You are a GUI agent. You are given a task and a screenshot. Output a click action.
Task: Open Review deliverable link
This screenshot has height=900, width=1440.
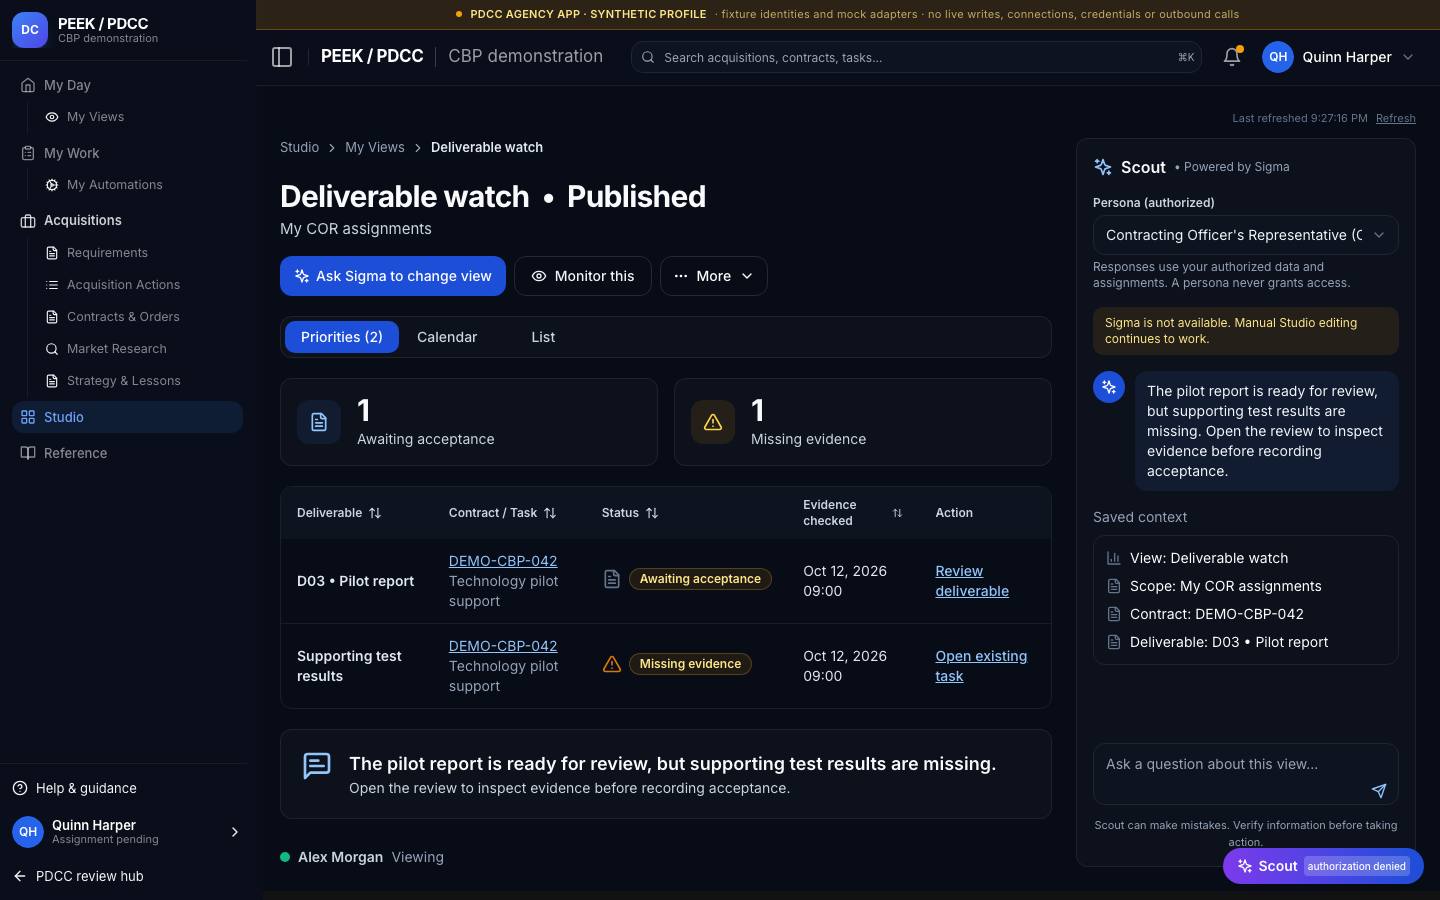(972, 581)
